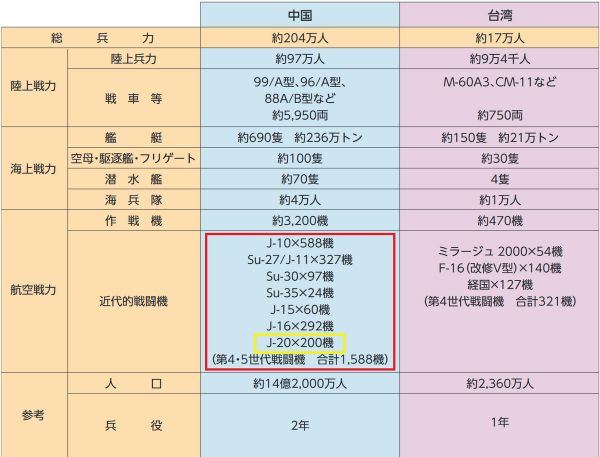The height and width of the screenshot is (457, 600).
Task: Select China's tank count 約5,950両
Action: pos(299,115)
